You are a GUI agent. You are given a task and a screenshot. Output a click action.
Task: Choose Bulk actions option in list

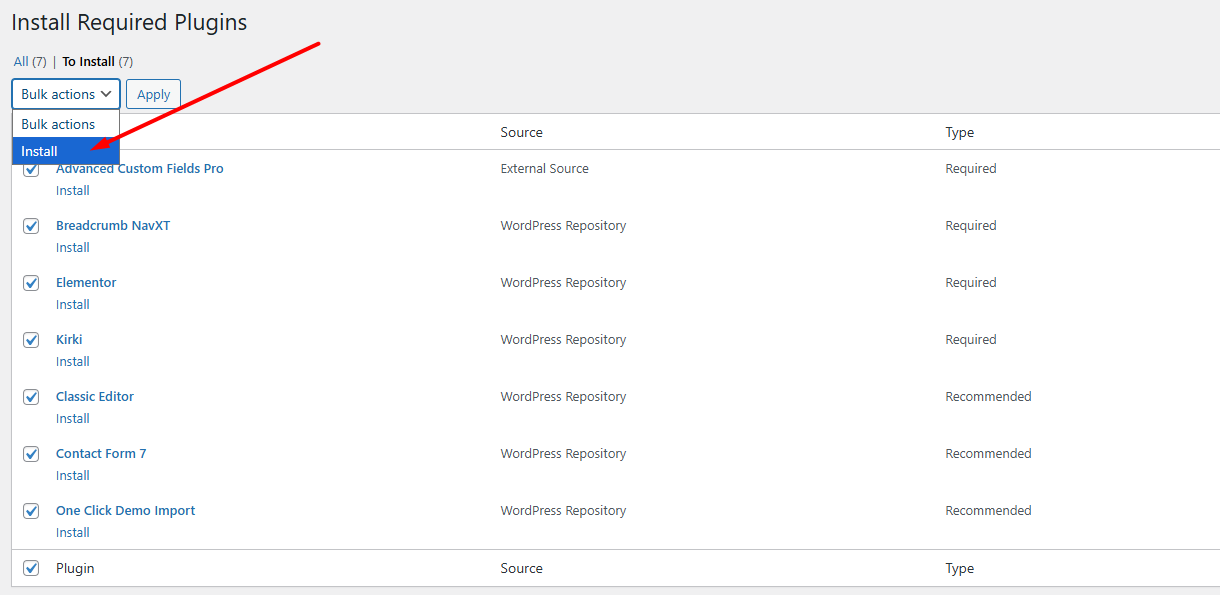pos(58,124)
